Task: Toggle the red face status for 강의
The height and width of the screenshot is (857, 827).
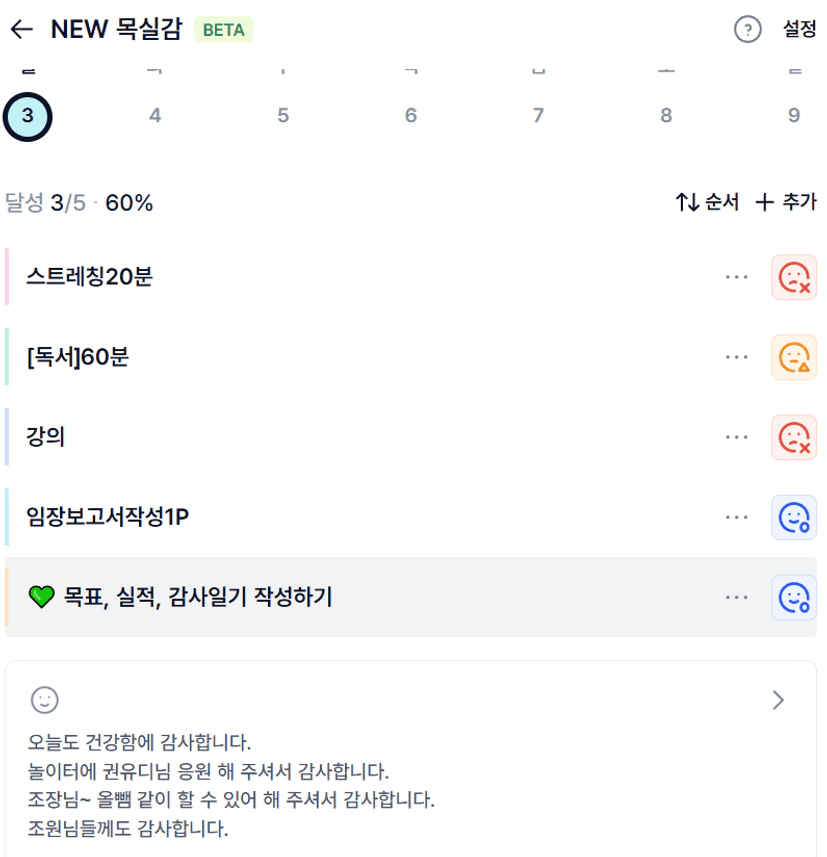Action: 794,437
